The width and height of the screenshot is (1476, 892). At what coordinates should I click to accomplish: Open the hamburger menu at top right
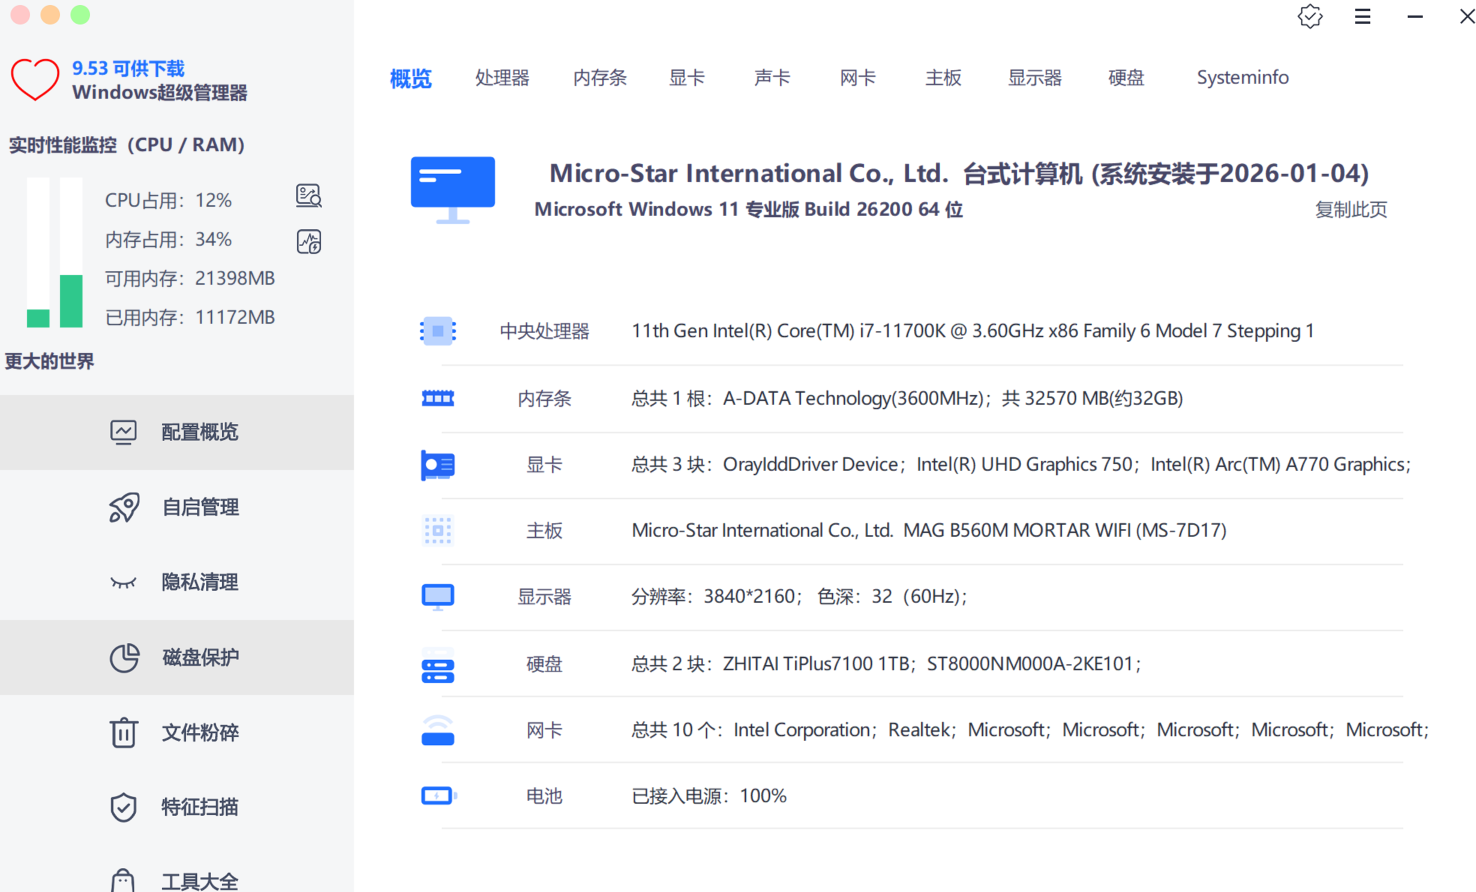tap(1362, 16)
